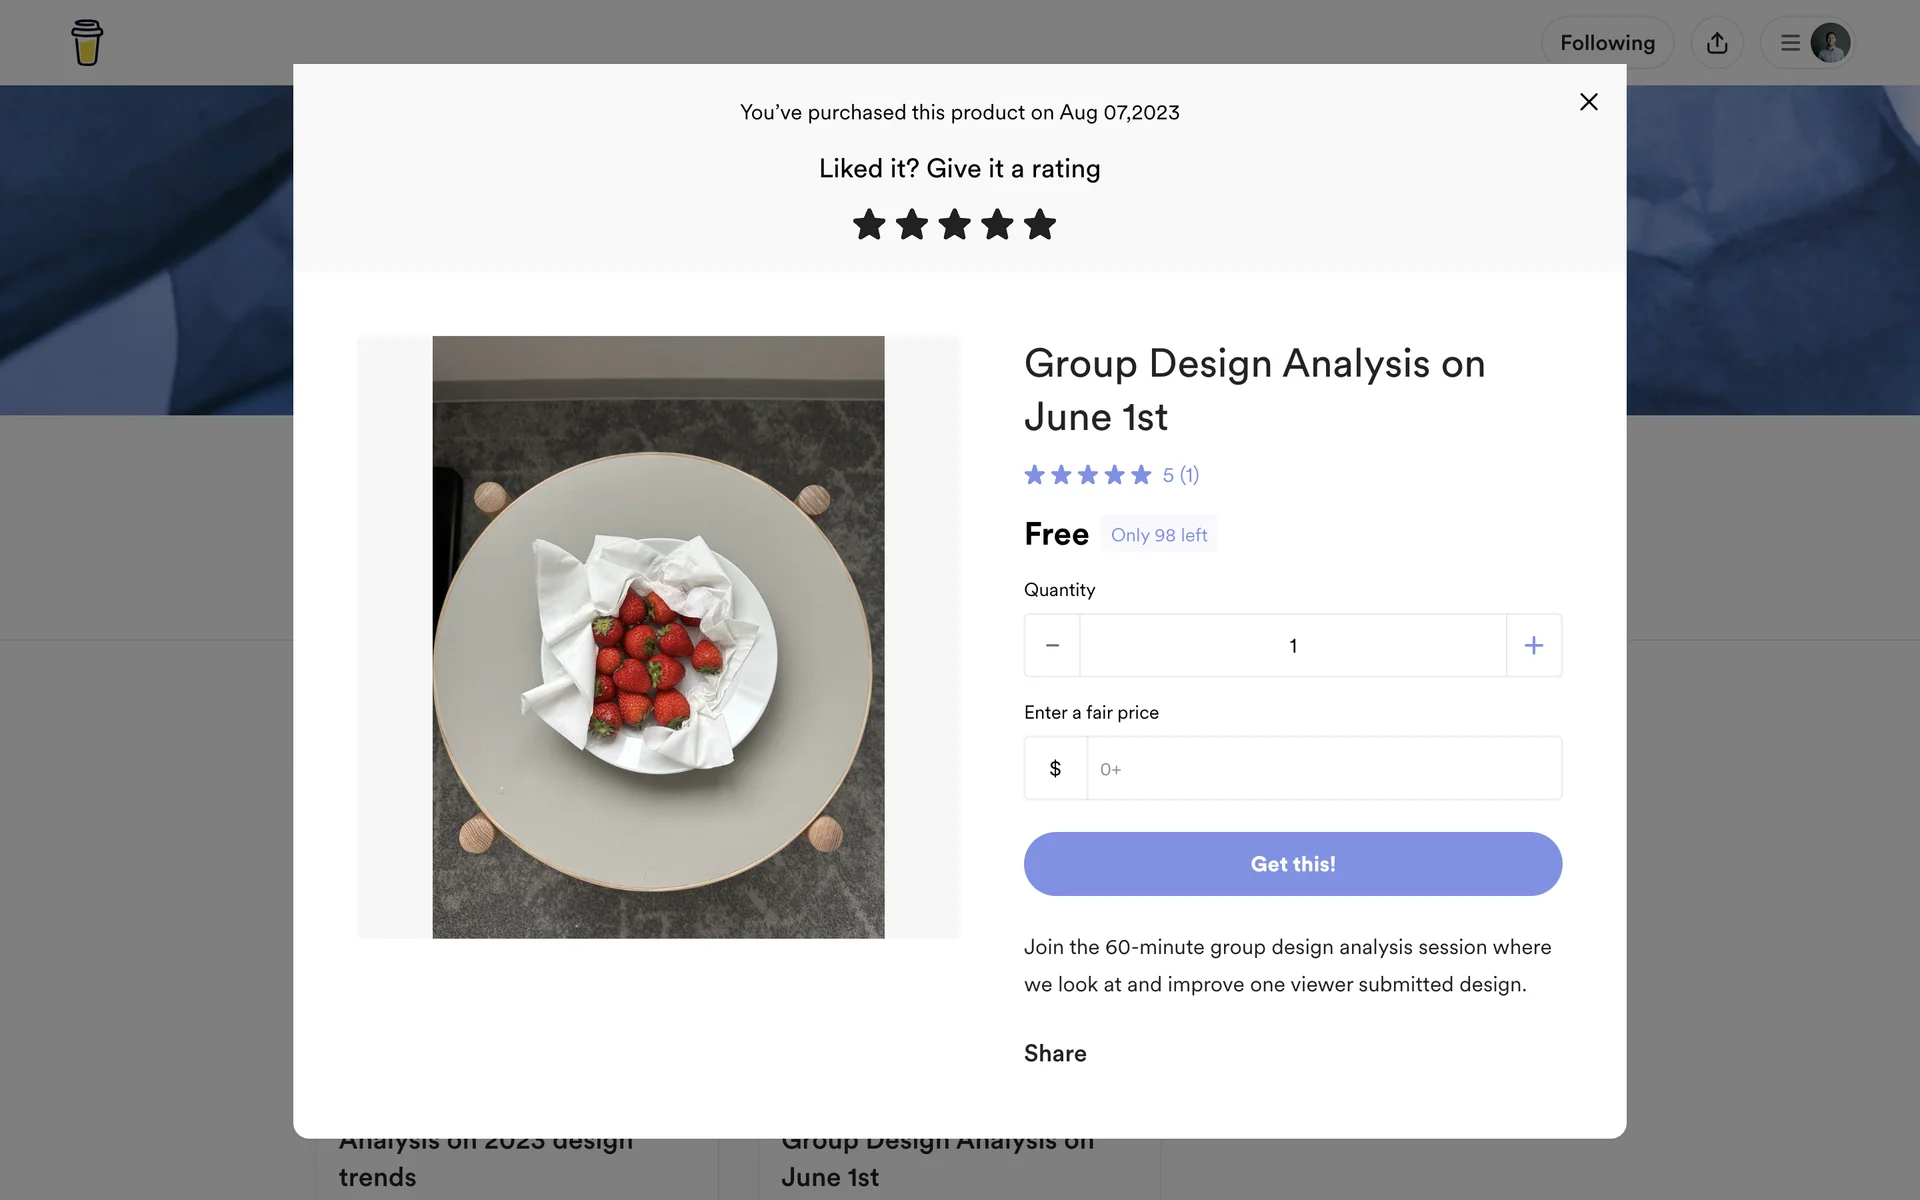
Task: Click the Only 98 left badge
Action: pos(1158,535)
